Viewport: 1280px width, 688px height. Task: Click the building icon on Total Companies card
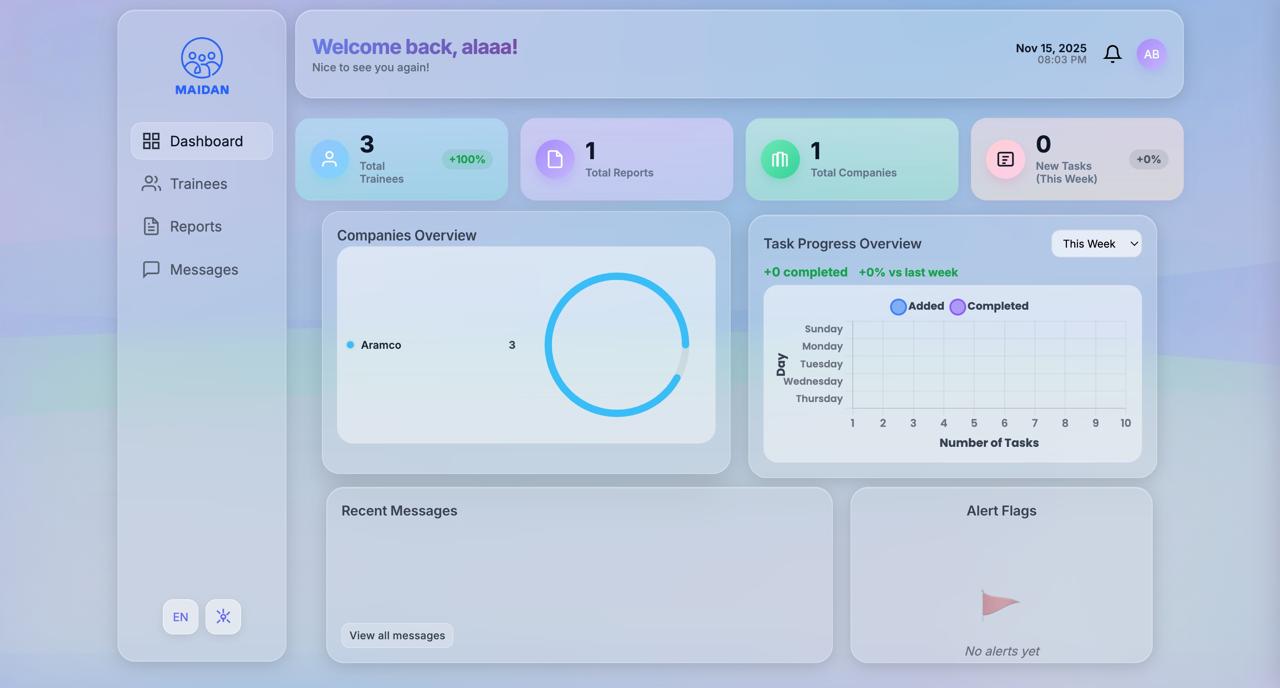click(x=779, y=158)
